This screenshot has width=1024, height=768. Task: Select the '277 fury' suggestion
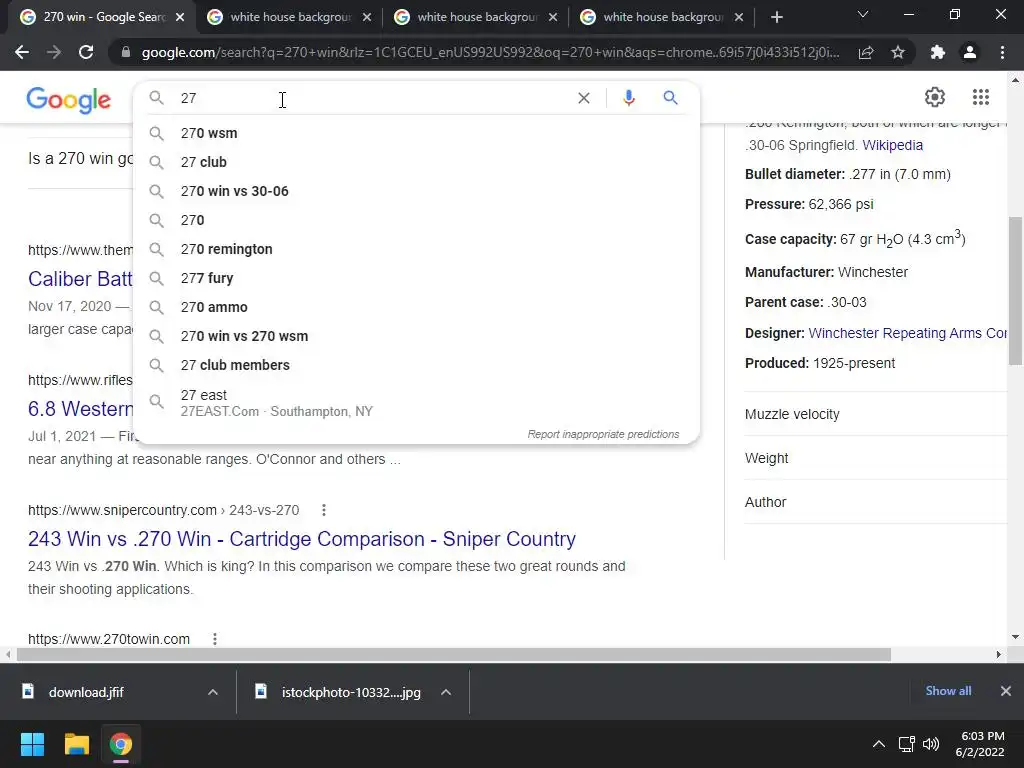pos(416,278)
